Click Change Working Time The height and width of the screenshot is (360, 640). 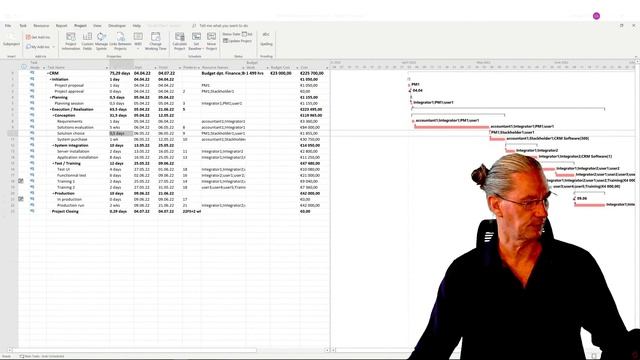pos(156,41)
